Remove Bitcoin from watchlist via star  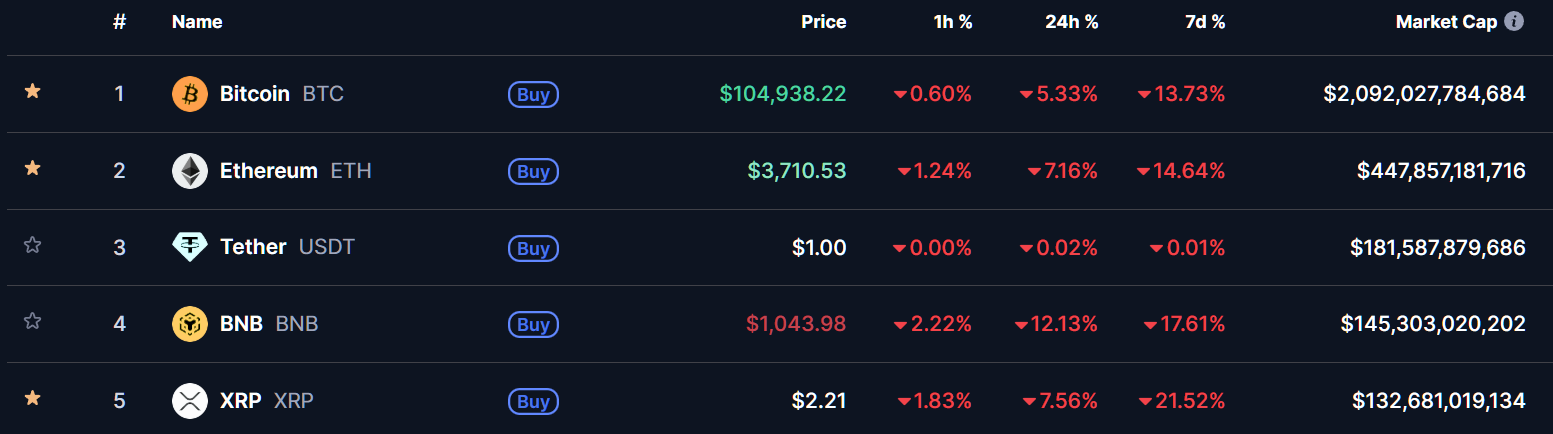click(32, 92)
